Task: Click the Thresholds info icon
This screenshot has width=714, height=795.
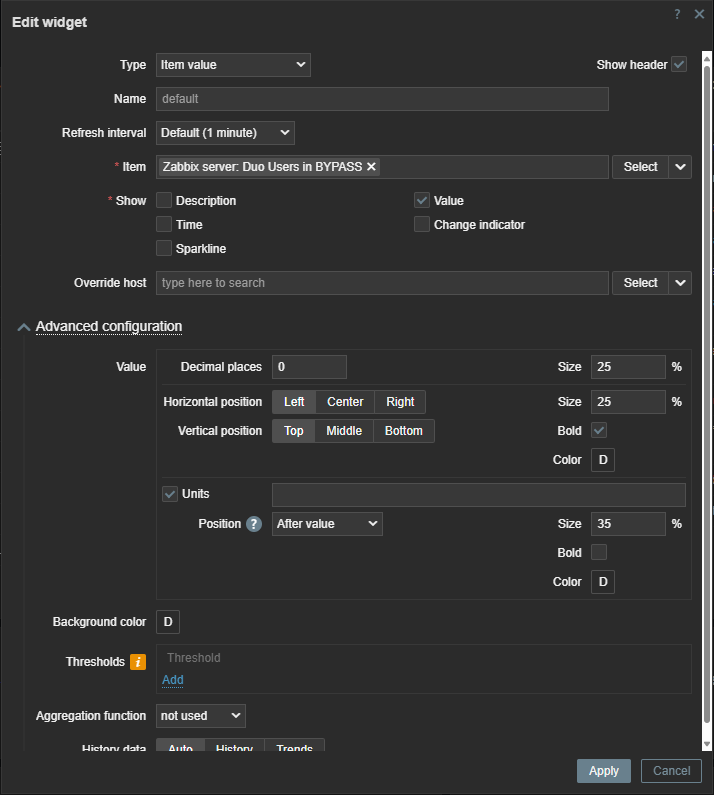Action: click(x=138, y=662)
